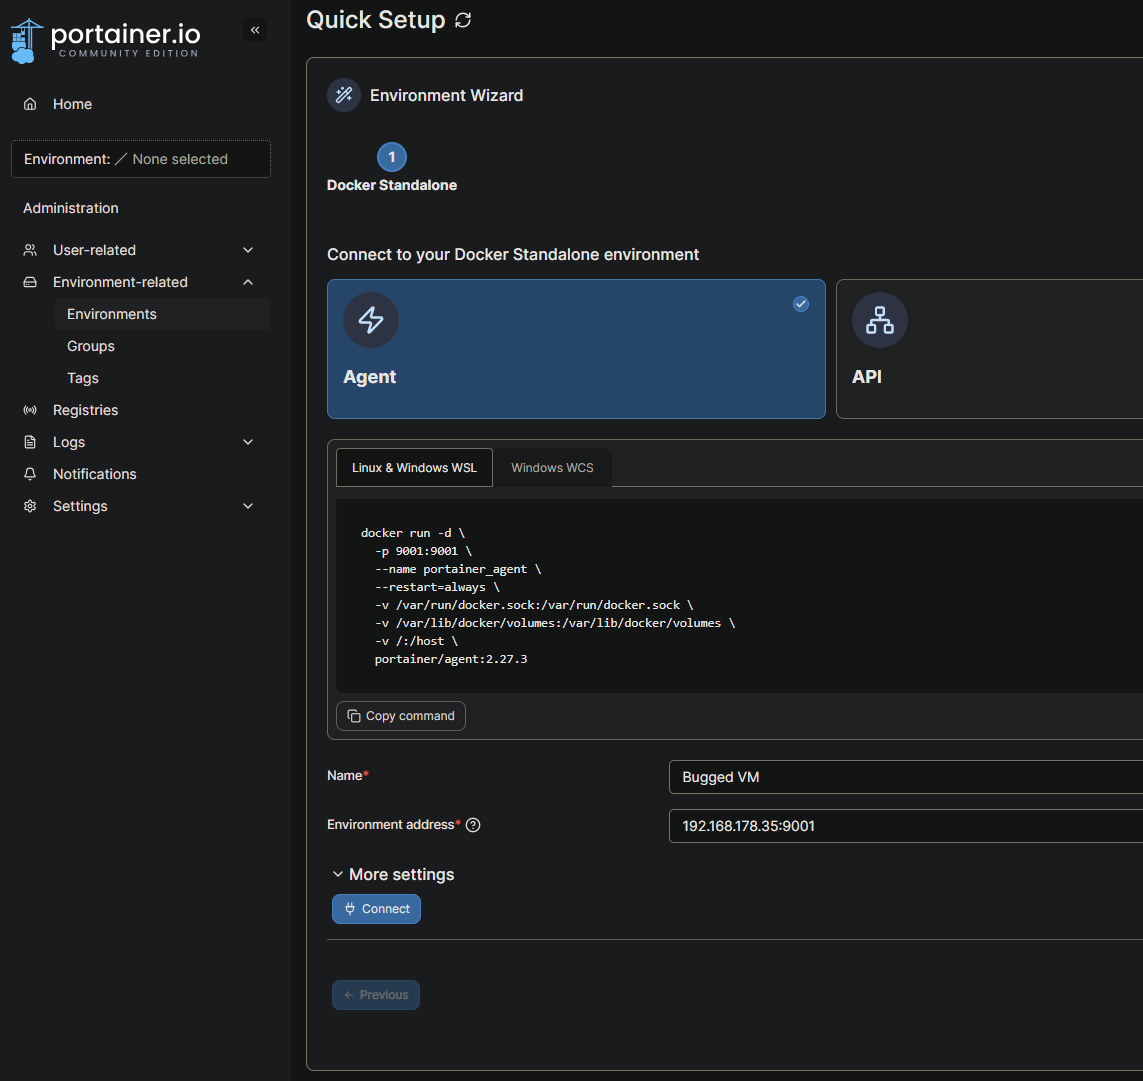Click the Quick Setup page title
The height and width of the screenshot is (1081, 1143).
(375, 20)
